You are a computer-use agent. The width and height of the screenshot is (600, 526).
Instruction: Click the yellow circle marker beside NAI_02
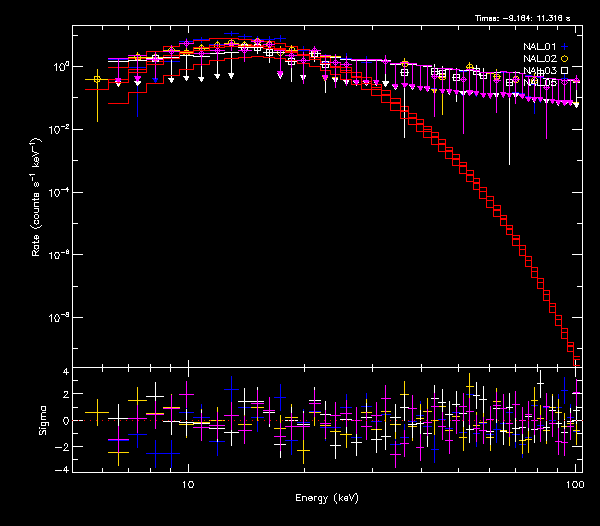564,59
